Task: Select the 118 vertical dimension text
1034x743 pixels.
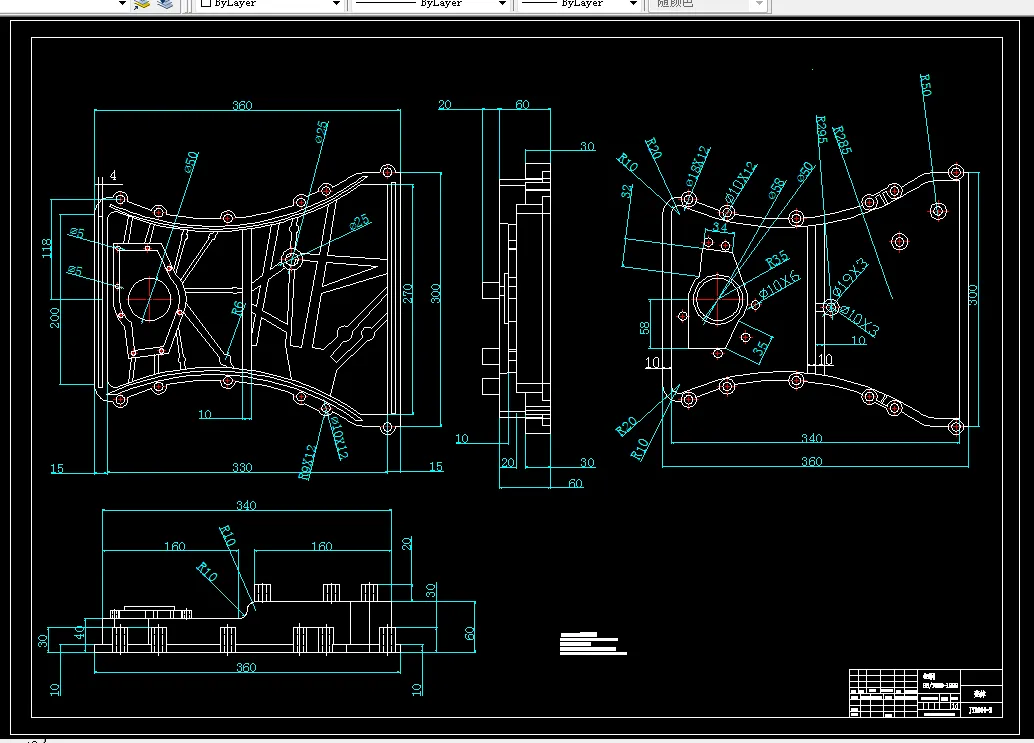Action: tap(46, 248)
